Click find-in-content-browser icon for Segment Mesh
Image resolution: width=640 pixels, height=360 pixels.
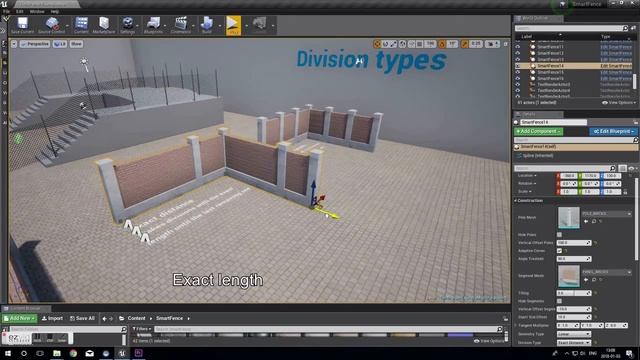coord(594,280)
